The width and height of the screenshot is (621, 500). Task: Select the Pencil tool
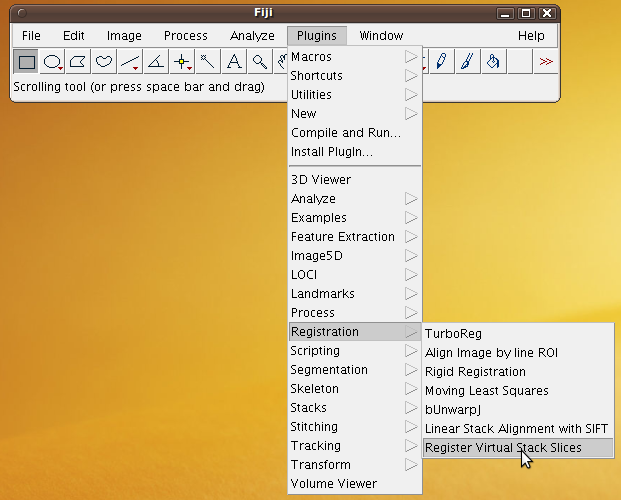tap(441, 61)
